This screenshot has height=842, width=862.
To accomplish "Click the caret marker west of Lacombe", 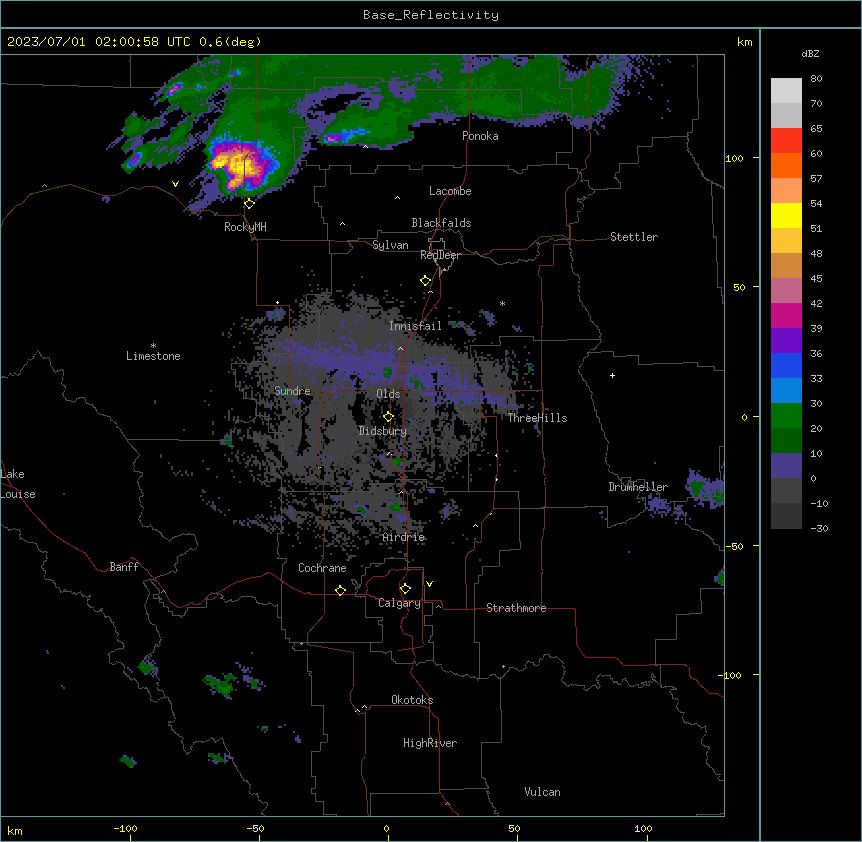I will 397,197.
